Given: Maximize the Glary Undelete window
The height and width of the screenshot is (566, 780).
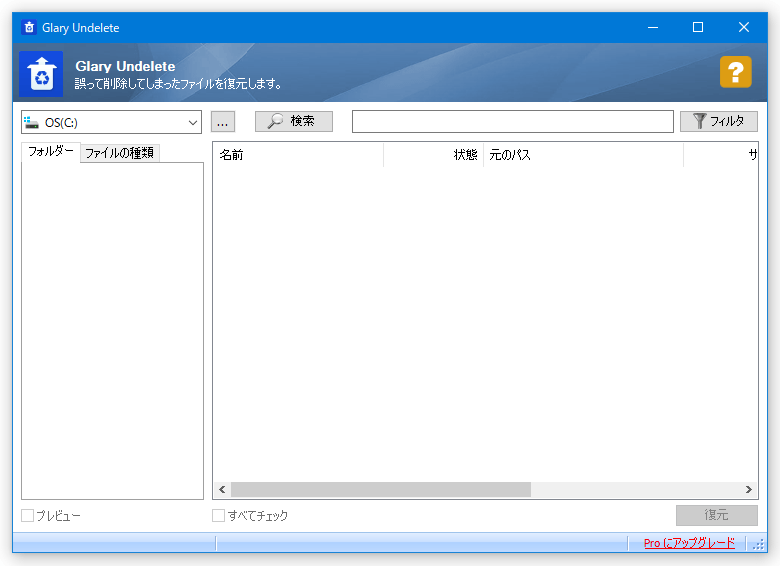Looking at the screenshot, I should click(698, 27).
